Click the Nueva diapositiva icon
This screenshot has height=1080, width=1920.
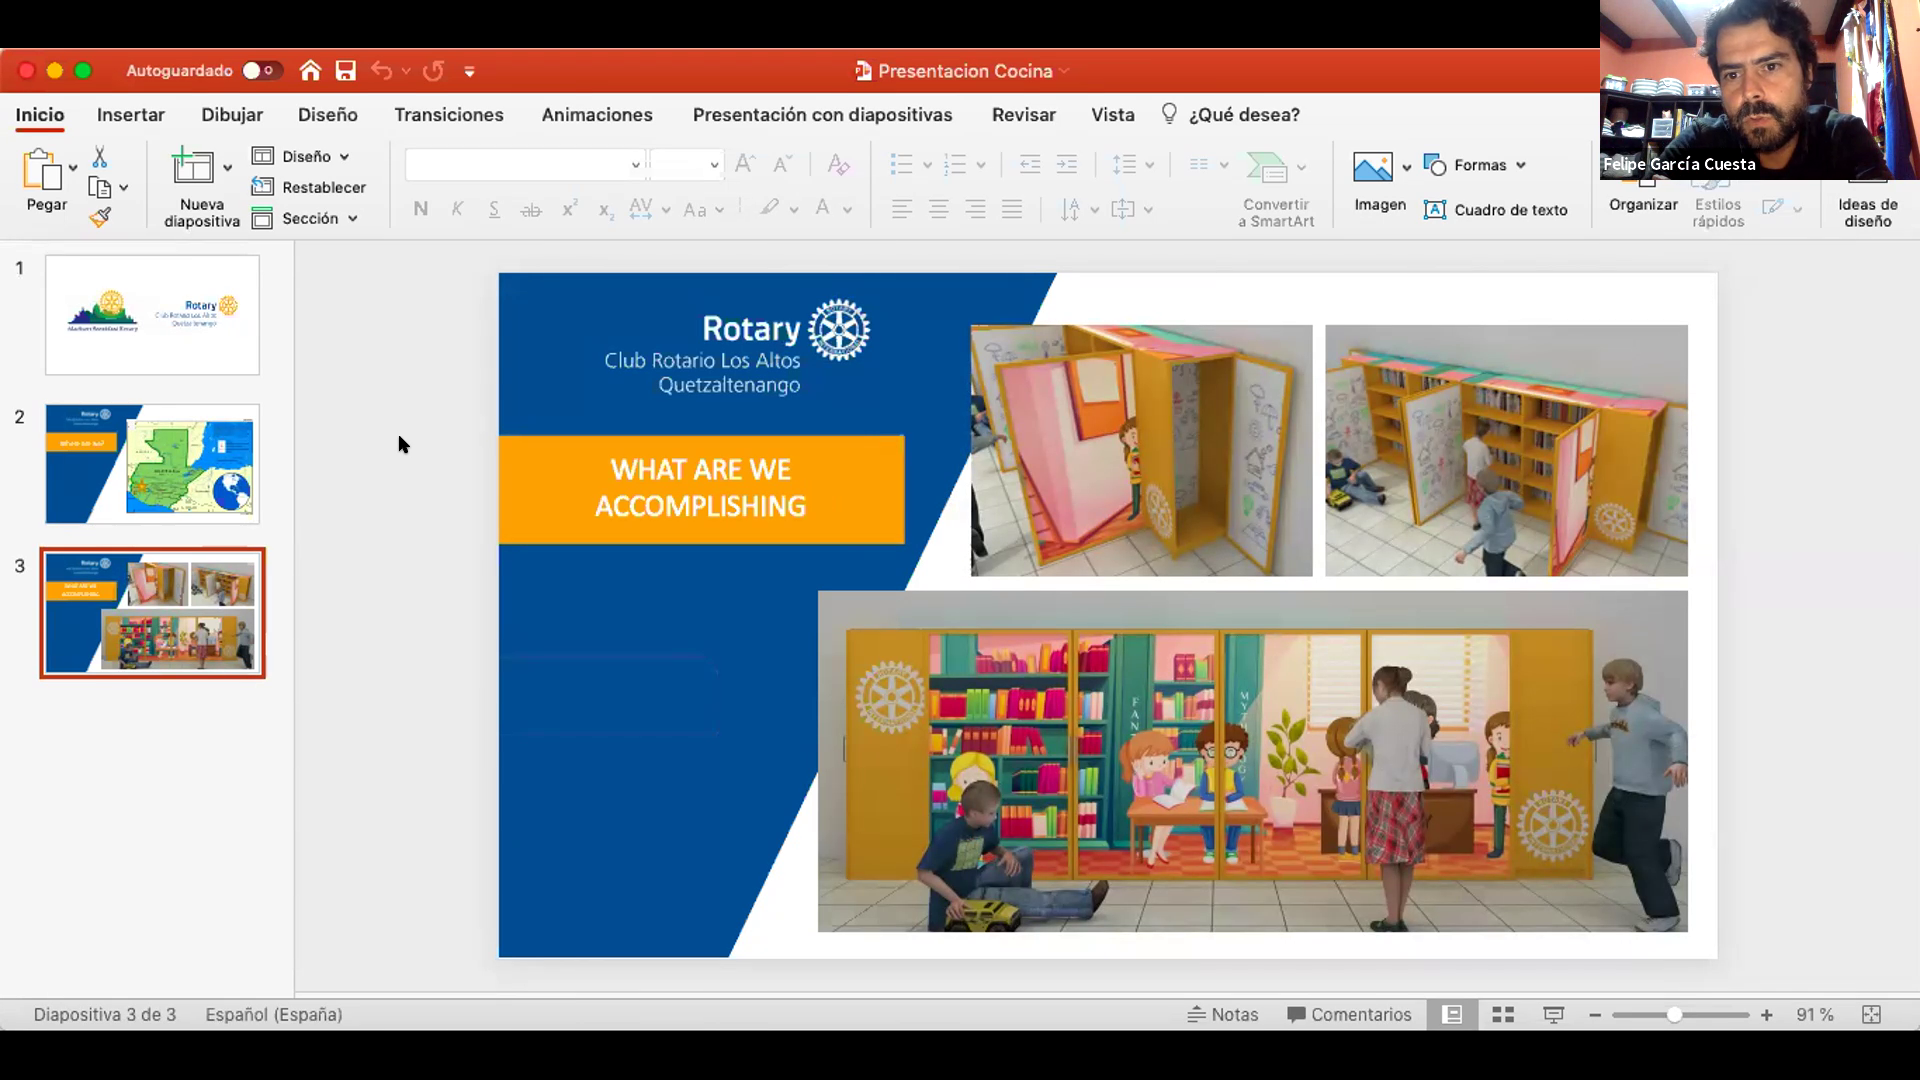[x=193, y=167]
